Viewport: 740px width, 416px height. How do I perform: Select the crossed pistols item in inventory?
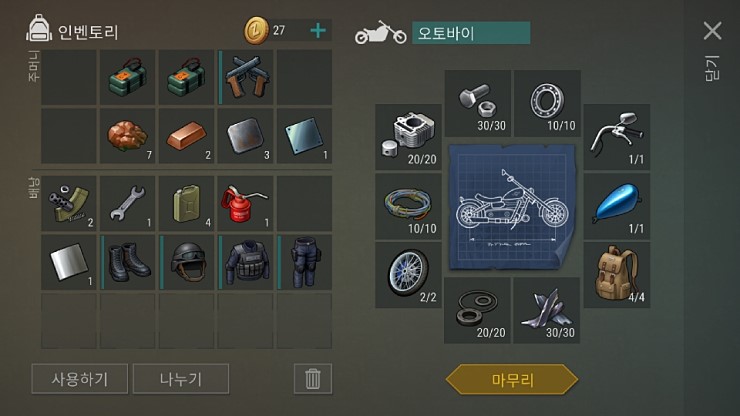point(246,77)
